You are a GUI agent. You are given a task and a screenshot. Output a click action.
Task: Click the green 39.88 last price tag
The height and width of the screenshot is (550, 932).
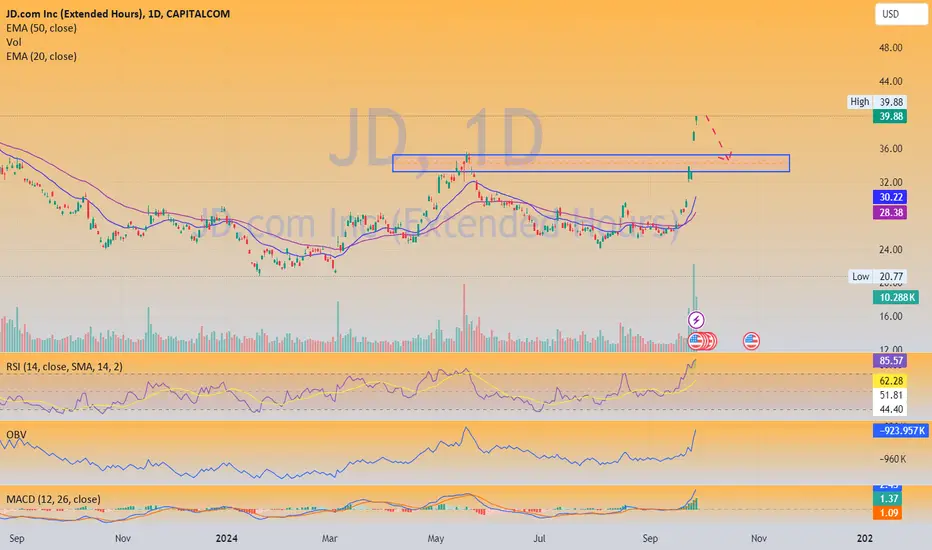point(890,117)
